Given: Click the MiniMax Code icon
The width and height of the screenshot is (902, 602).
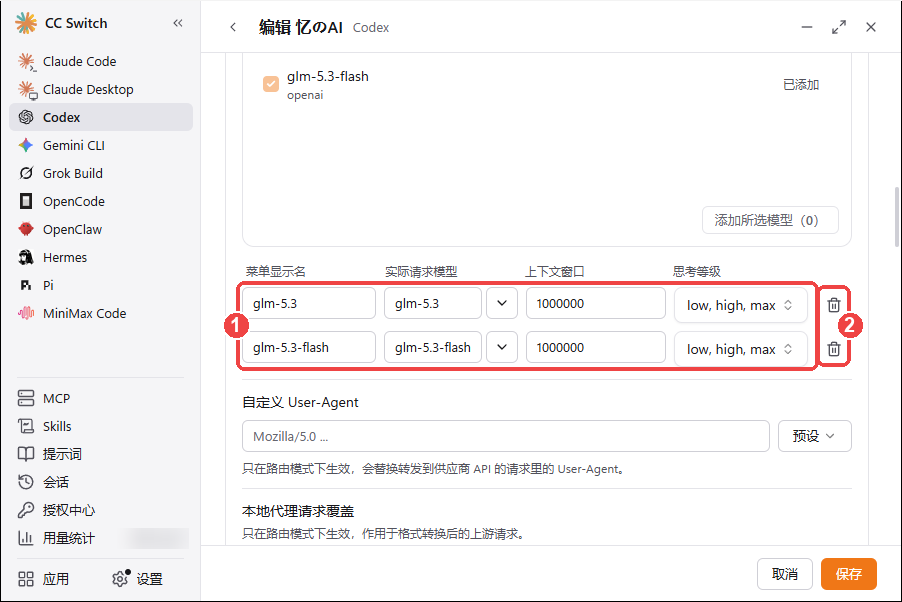Looking at the screenshot, I should (x=26, y=313).
